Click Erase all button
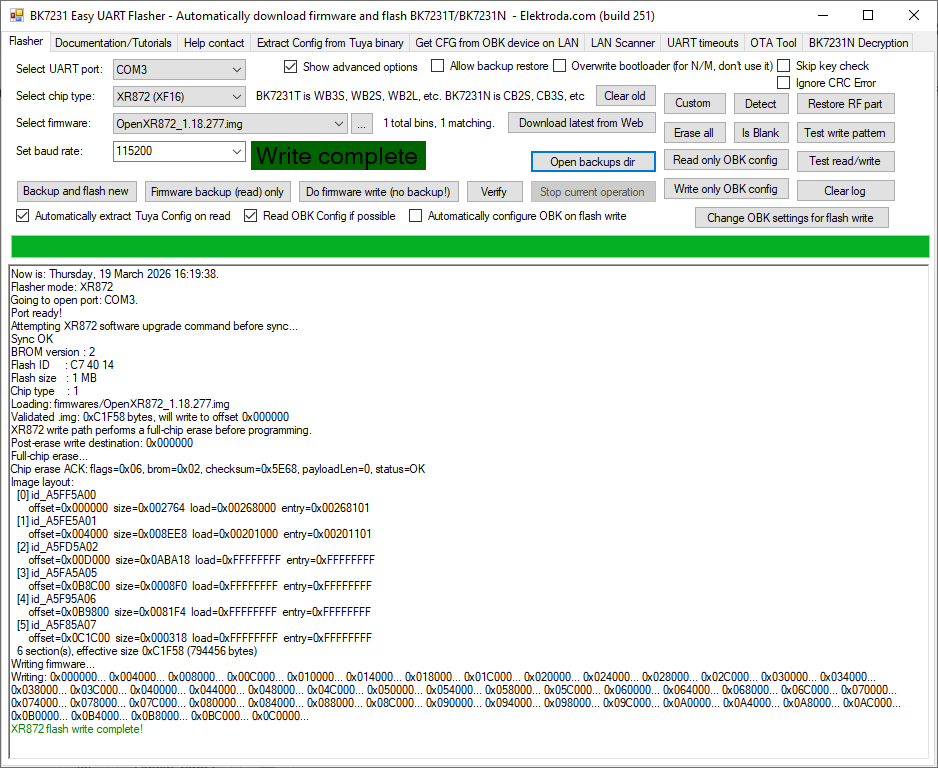Screen dimensions: 938x768 (x=694, y=133)
